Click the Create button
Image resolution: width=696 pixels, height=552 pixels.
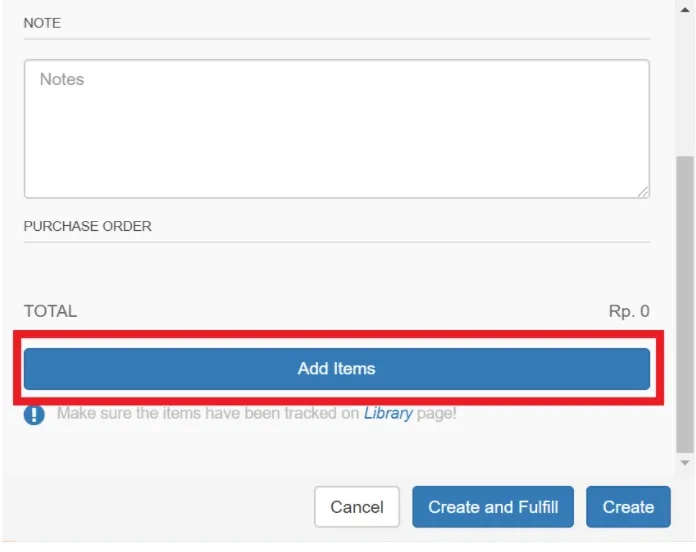click(x=628, y=507)
